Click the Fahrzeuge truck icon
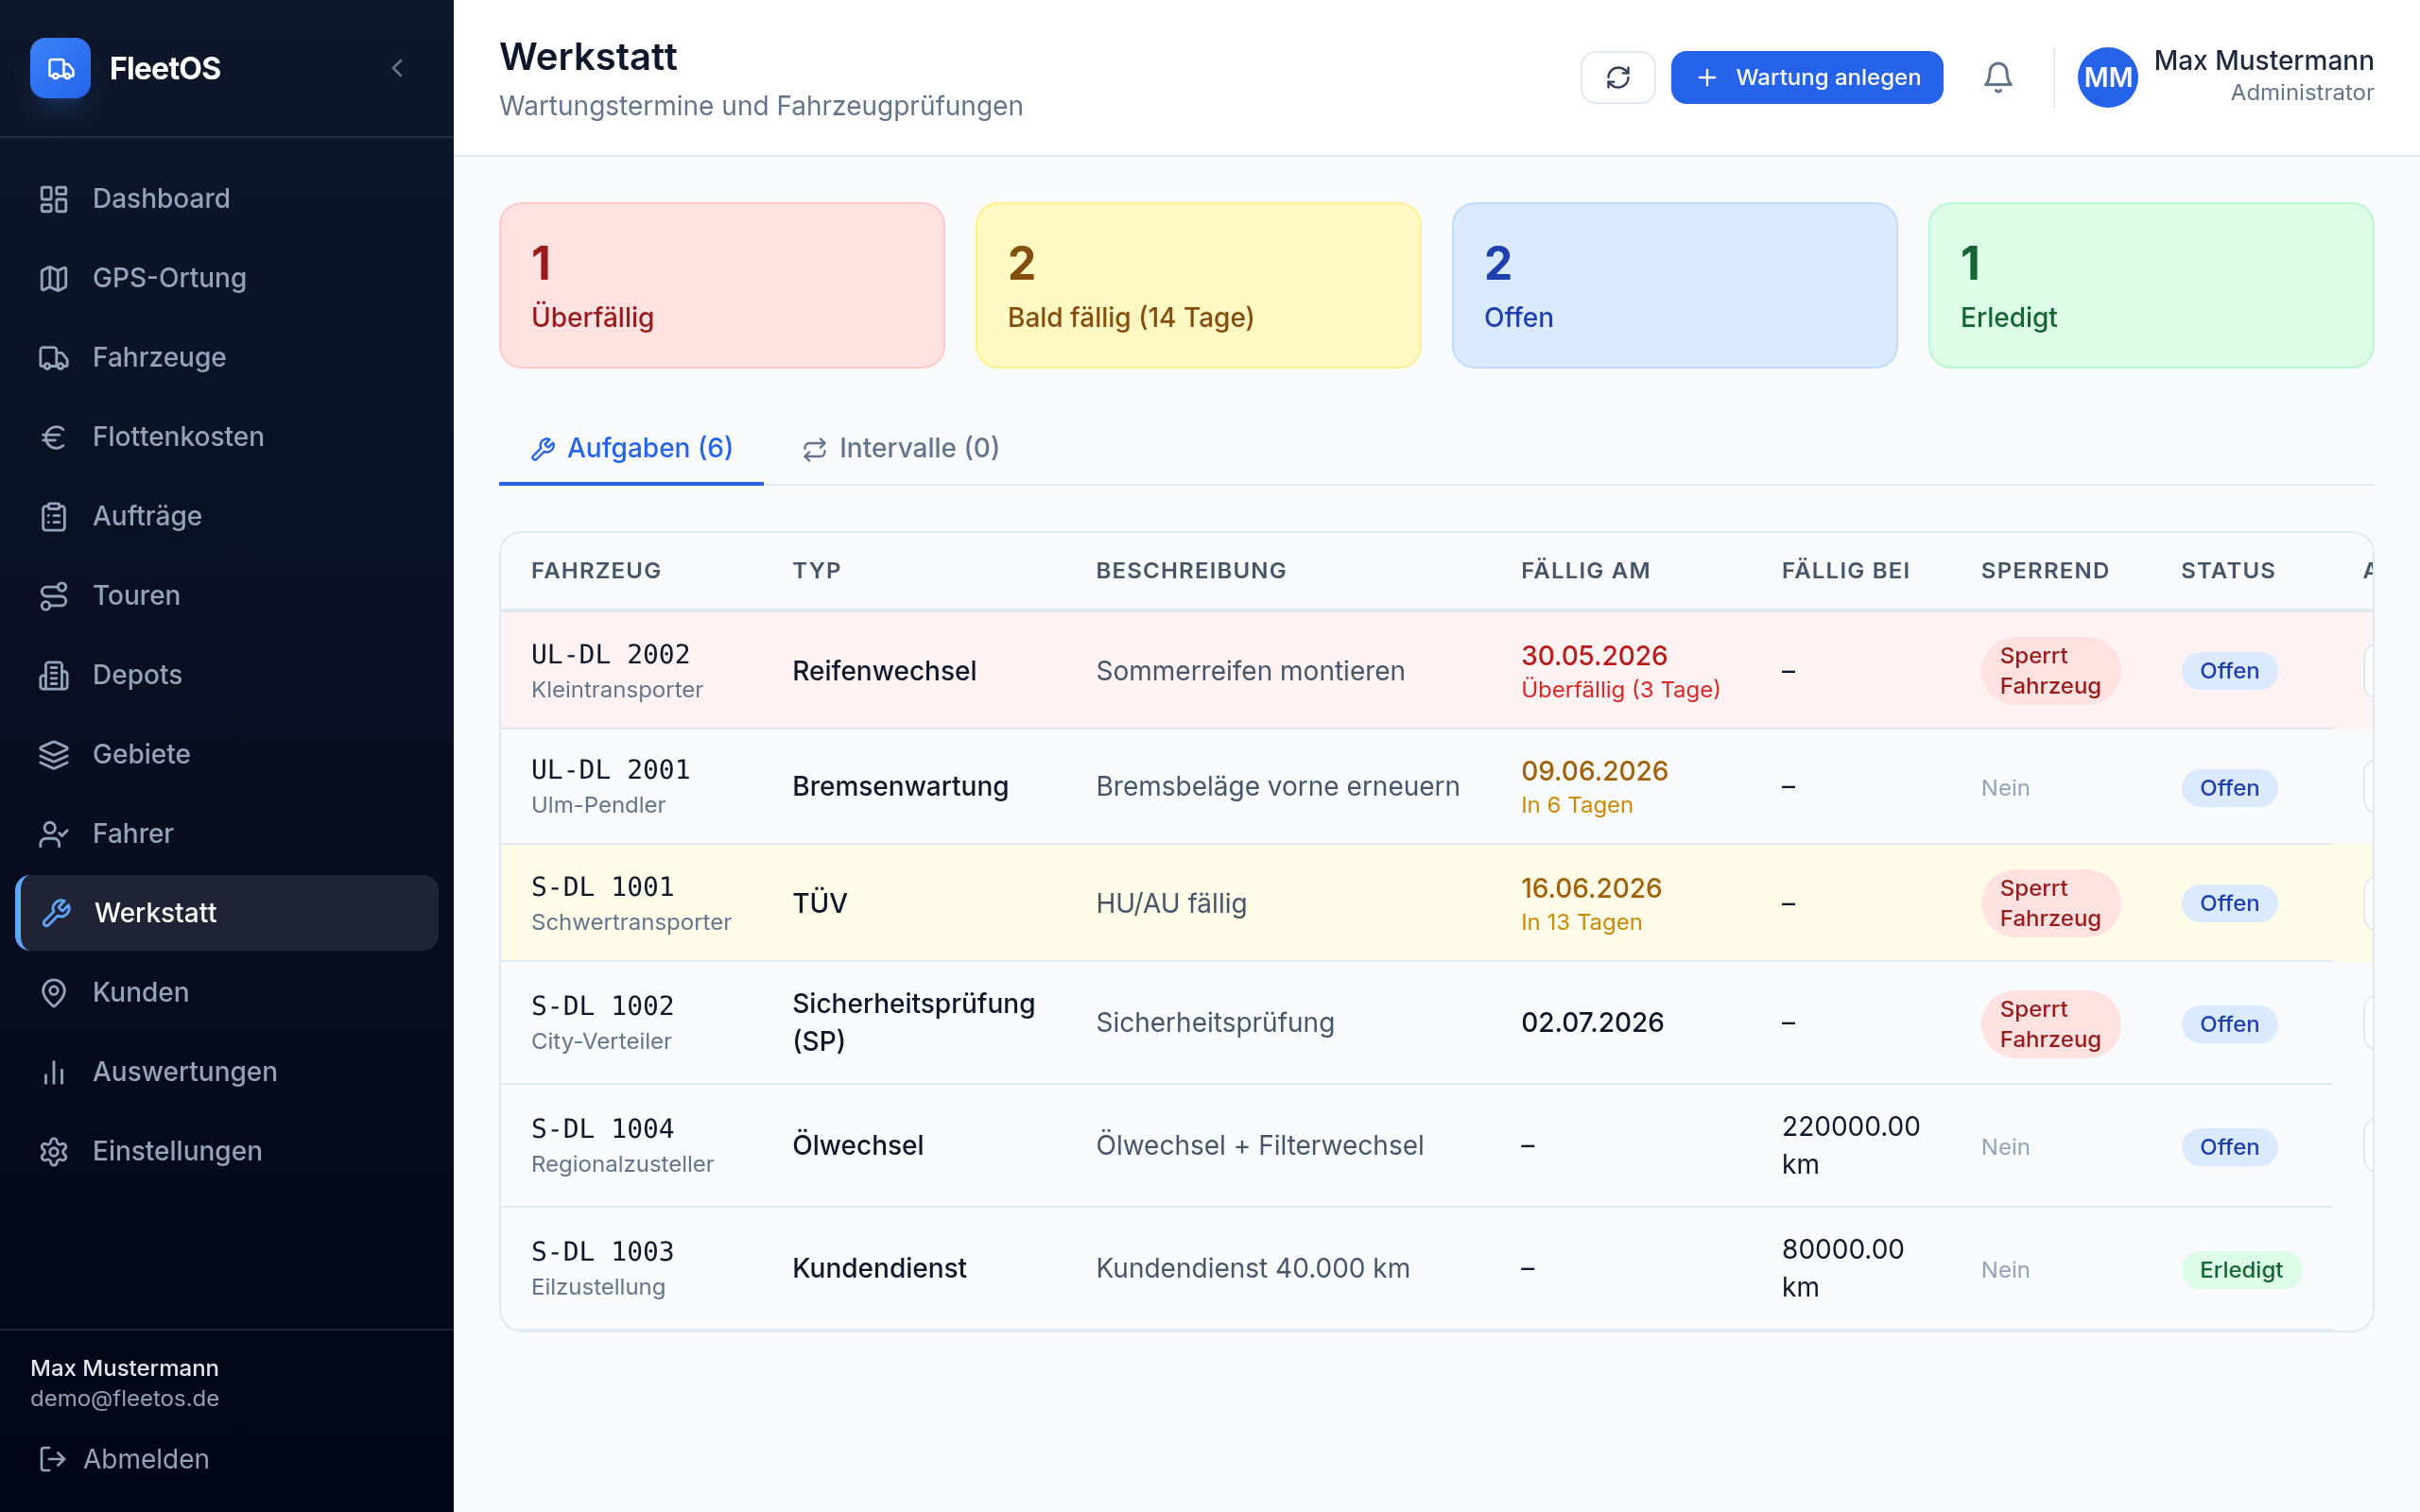Screen dimensions: 2420x1512 pyautogui.click(x=54, y=357)
